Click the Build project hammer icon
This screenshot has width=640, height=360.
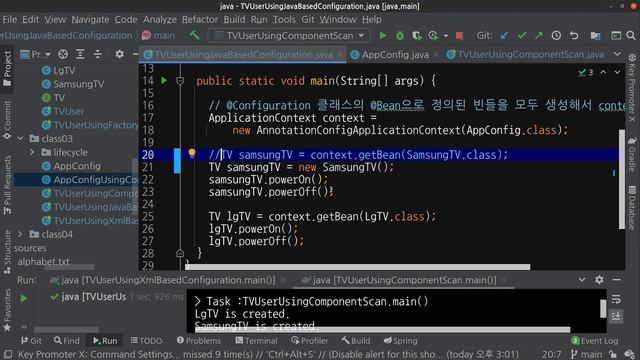[195, 36]
